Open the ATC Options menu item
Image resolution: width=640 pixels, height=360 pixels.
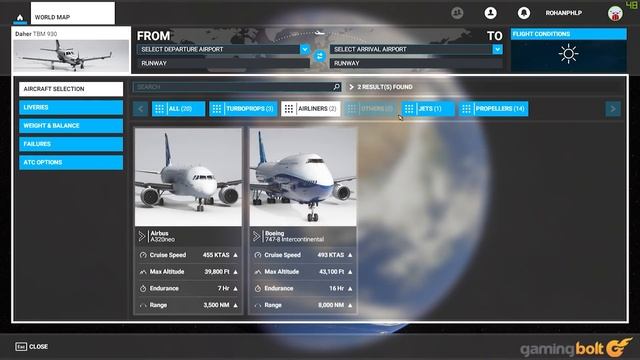coord(71,162)
